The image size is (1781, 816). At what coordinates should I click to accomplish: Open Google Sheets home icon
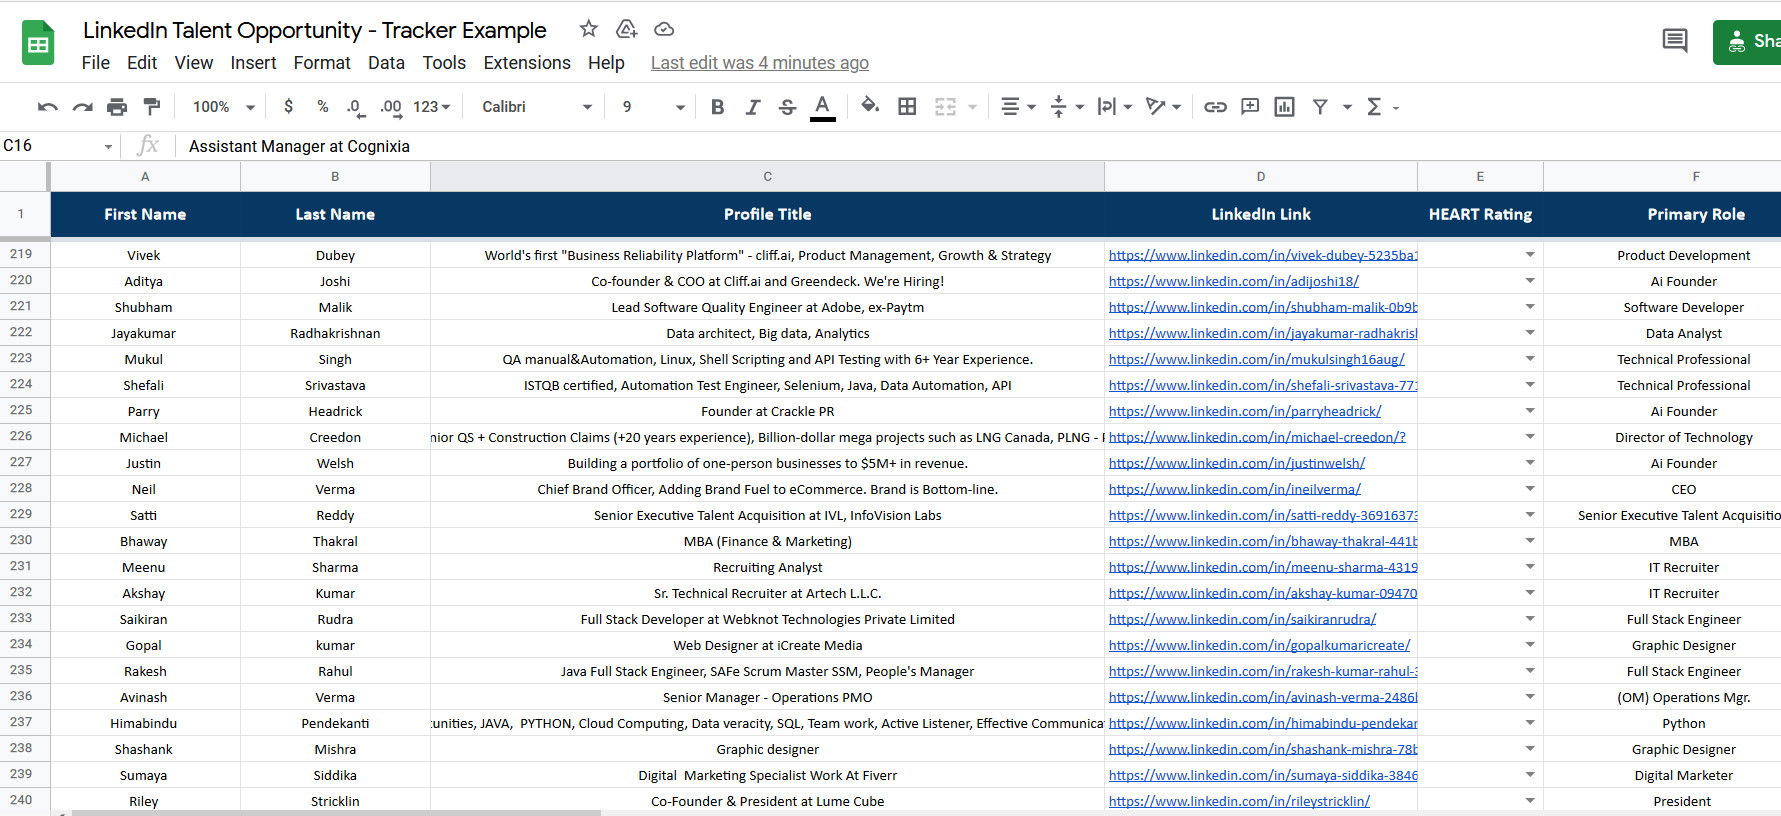38,44
